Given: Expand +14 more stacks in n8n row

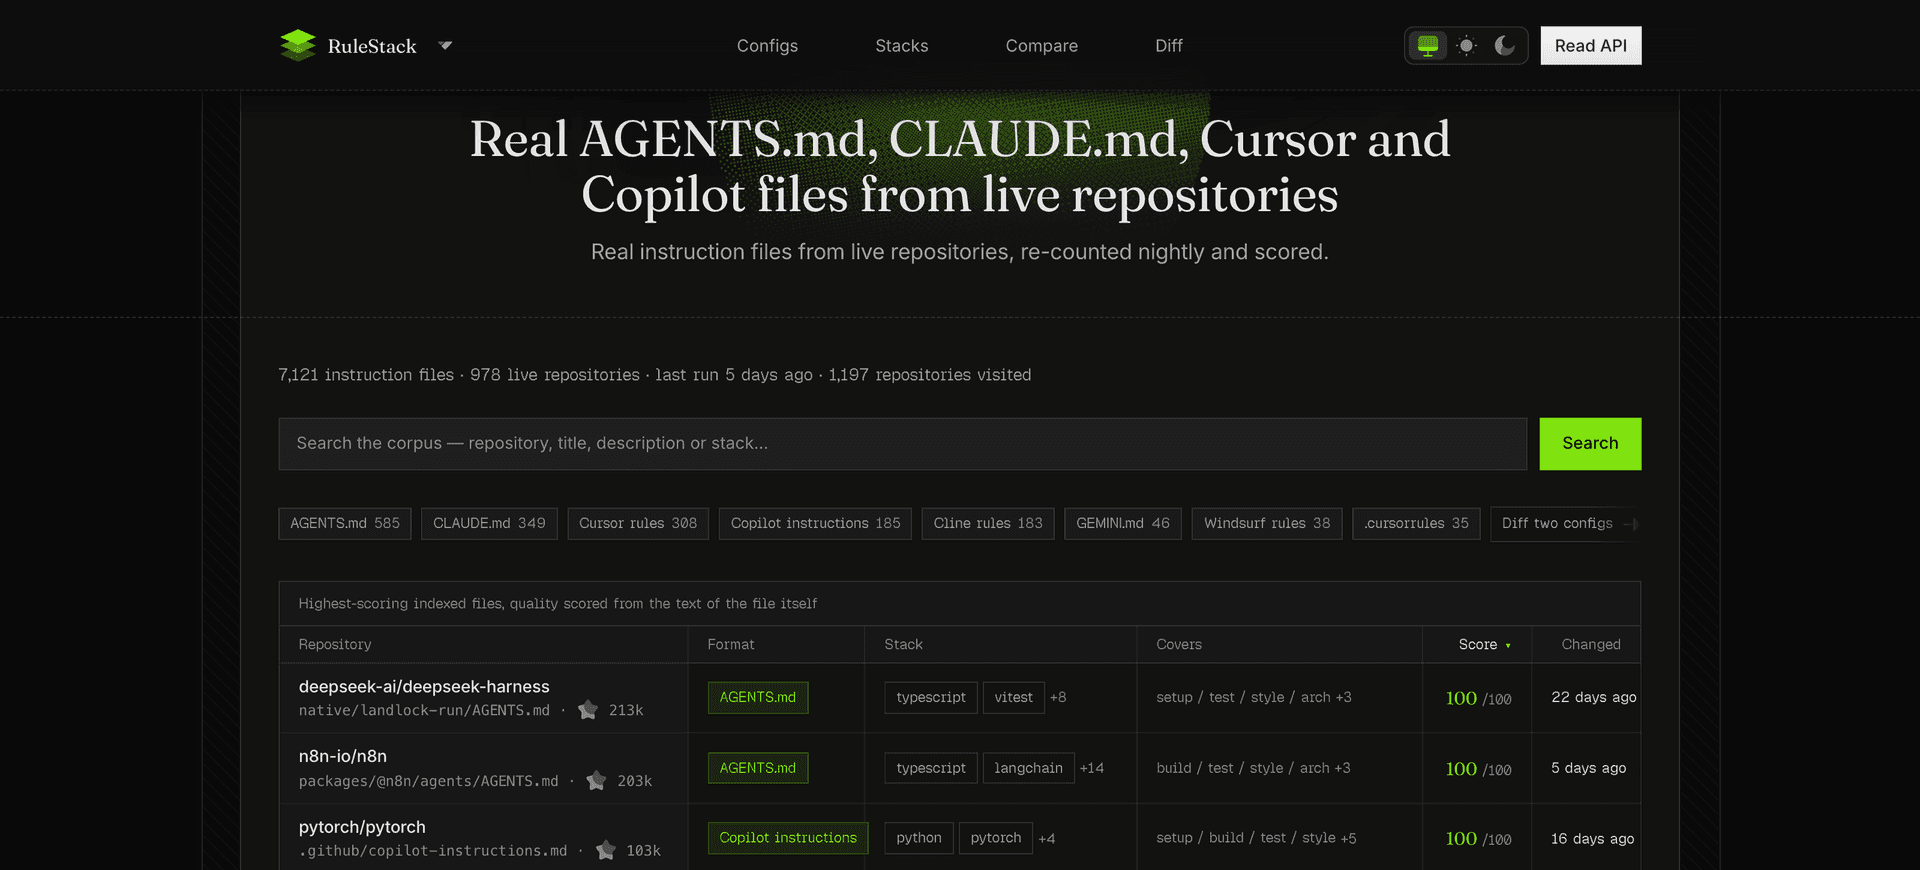Looking at the screenshot, I should point(1092,768).
